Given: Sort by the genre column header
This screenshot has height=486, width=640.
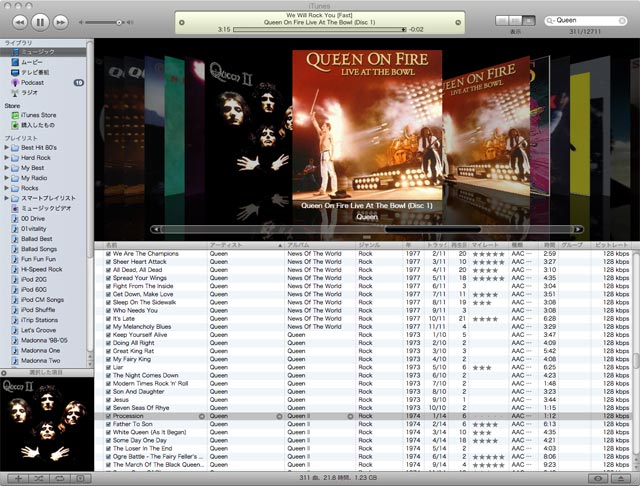Looking at the screenshot, I should click(379, 245).
